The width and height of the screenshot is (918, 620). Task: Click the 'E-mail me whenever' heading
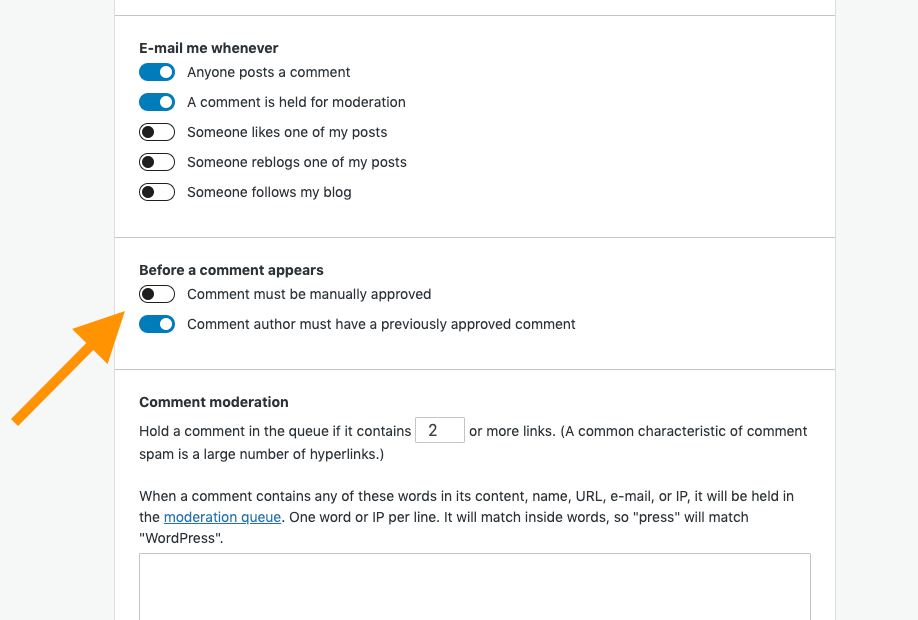coord(208,48)
